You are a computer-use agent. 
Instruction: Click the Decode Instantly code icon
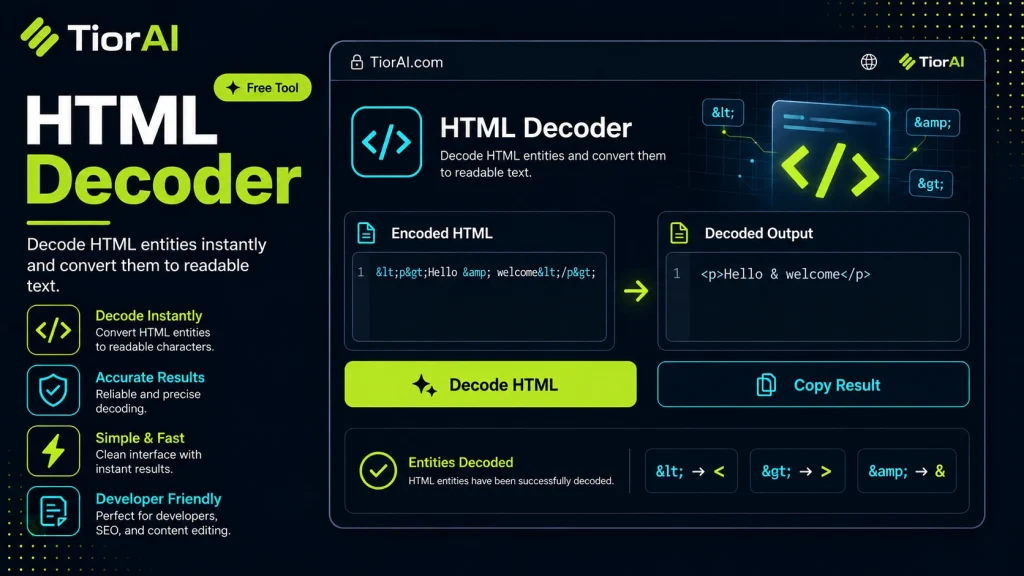point(54,330)
